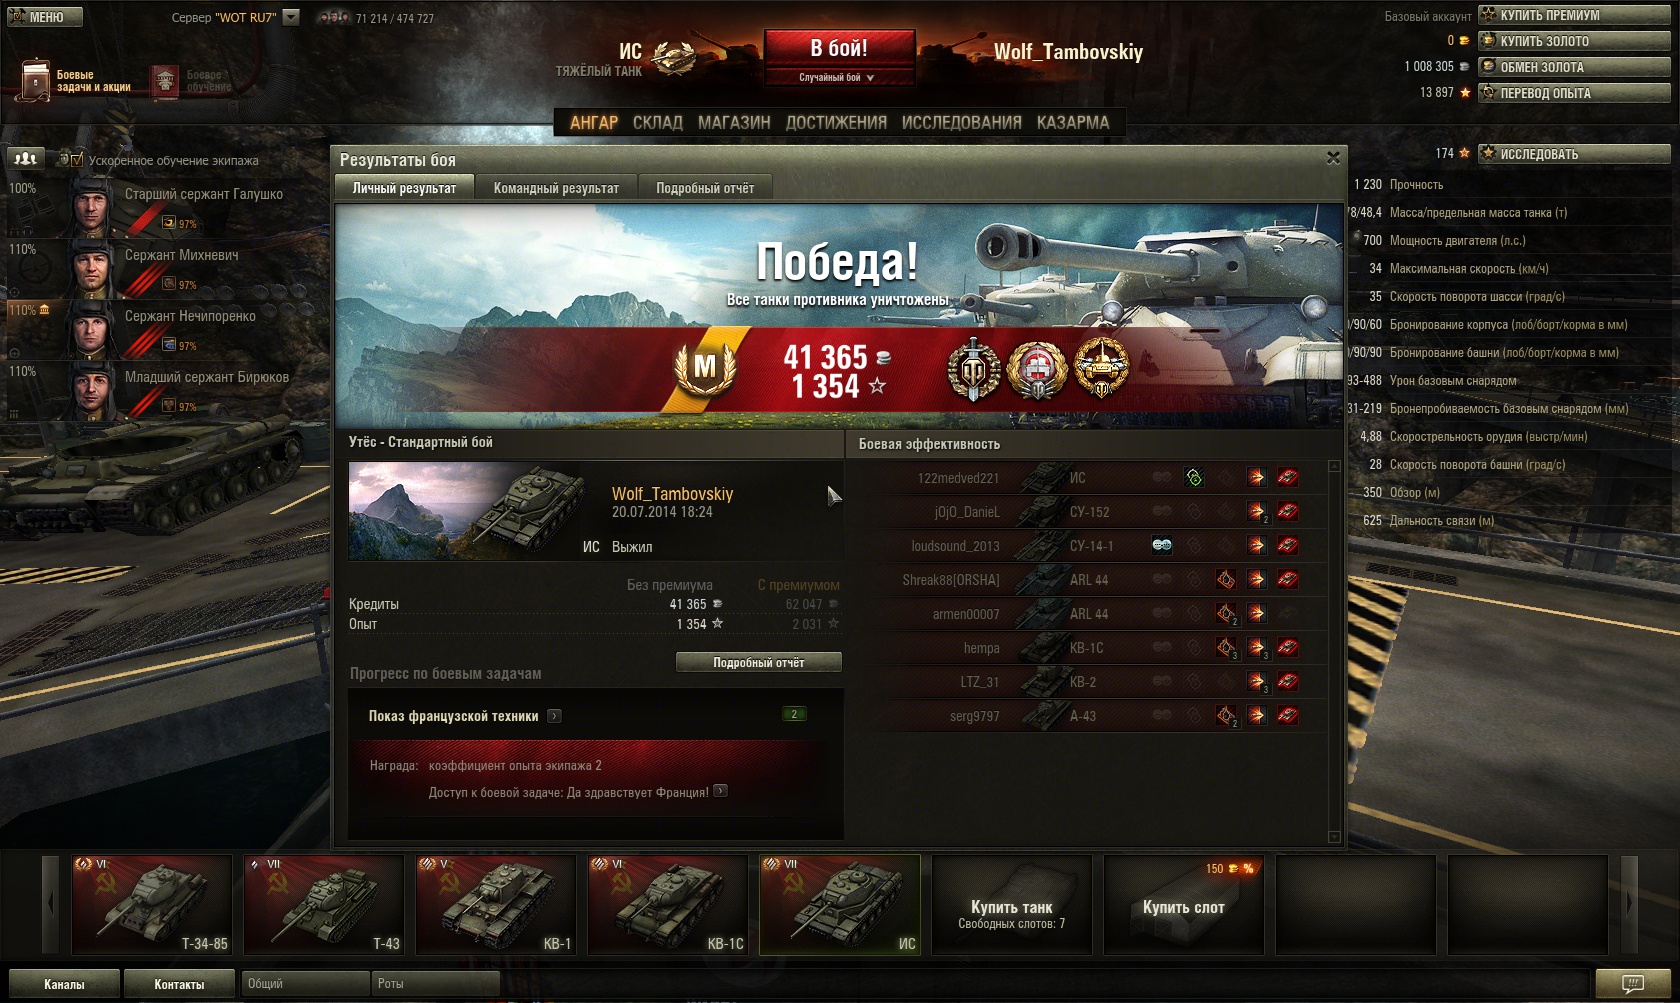Open the crew roster icon above crew list
This screenshot has width=1680, height=1003.
(x=25, y=158)
